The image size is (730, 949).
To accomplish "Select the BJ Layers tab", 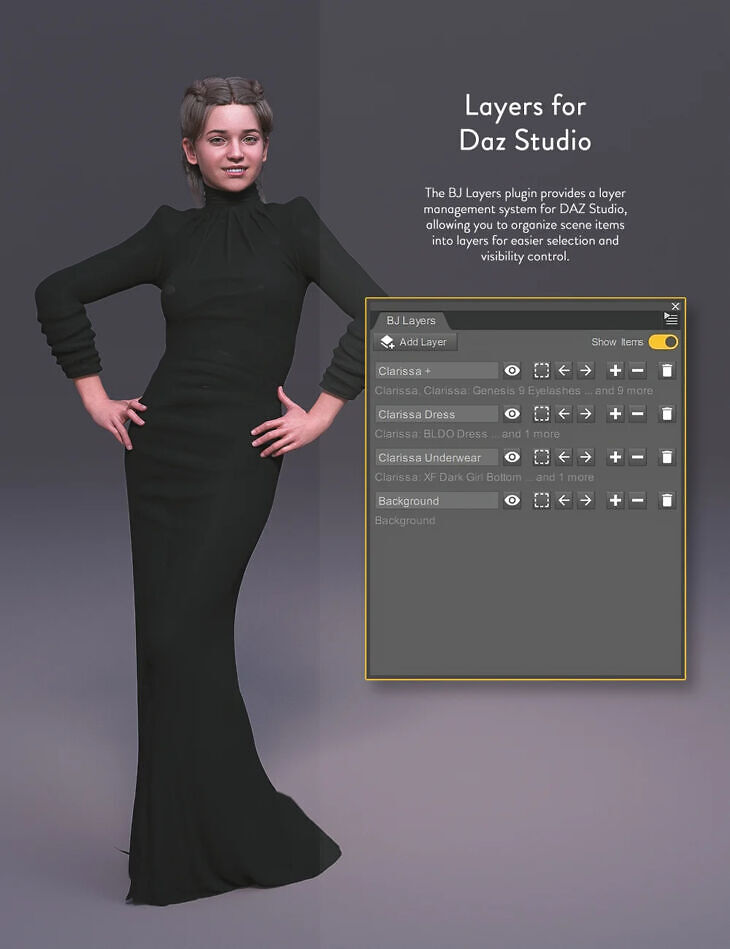I will (x=411, y=321).
